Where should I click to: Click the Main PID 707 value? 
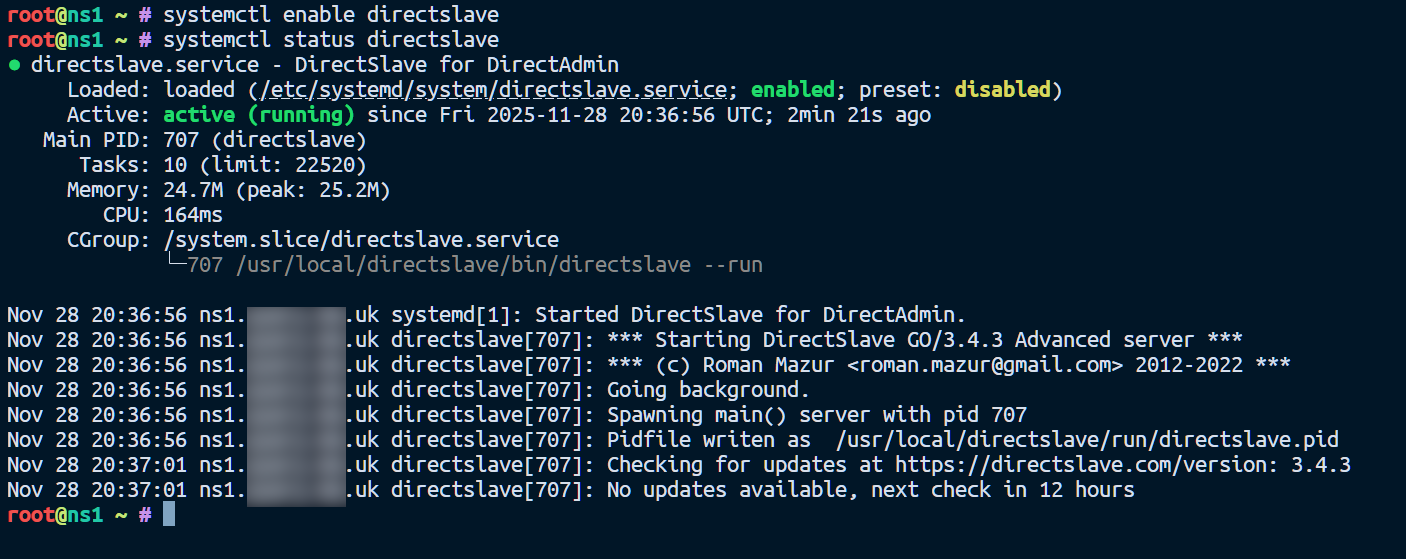[181, 140]
